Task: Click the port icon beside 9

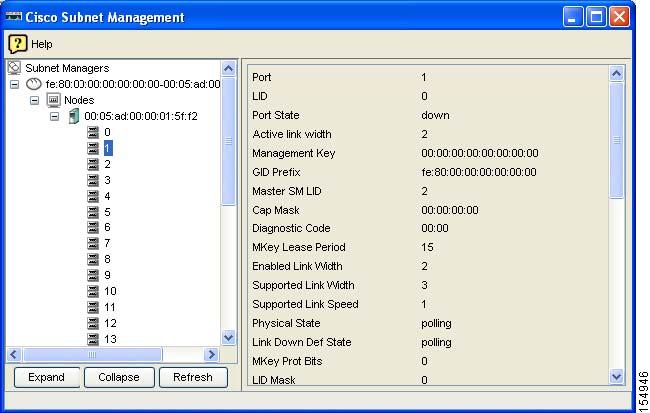Action: (93, 275)
